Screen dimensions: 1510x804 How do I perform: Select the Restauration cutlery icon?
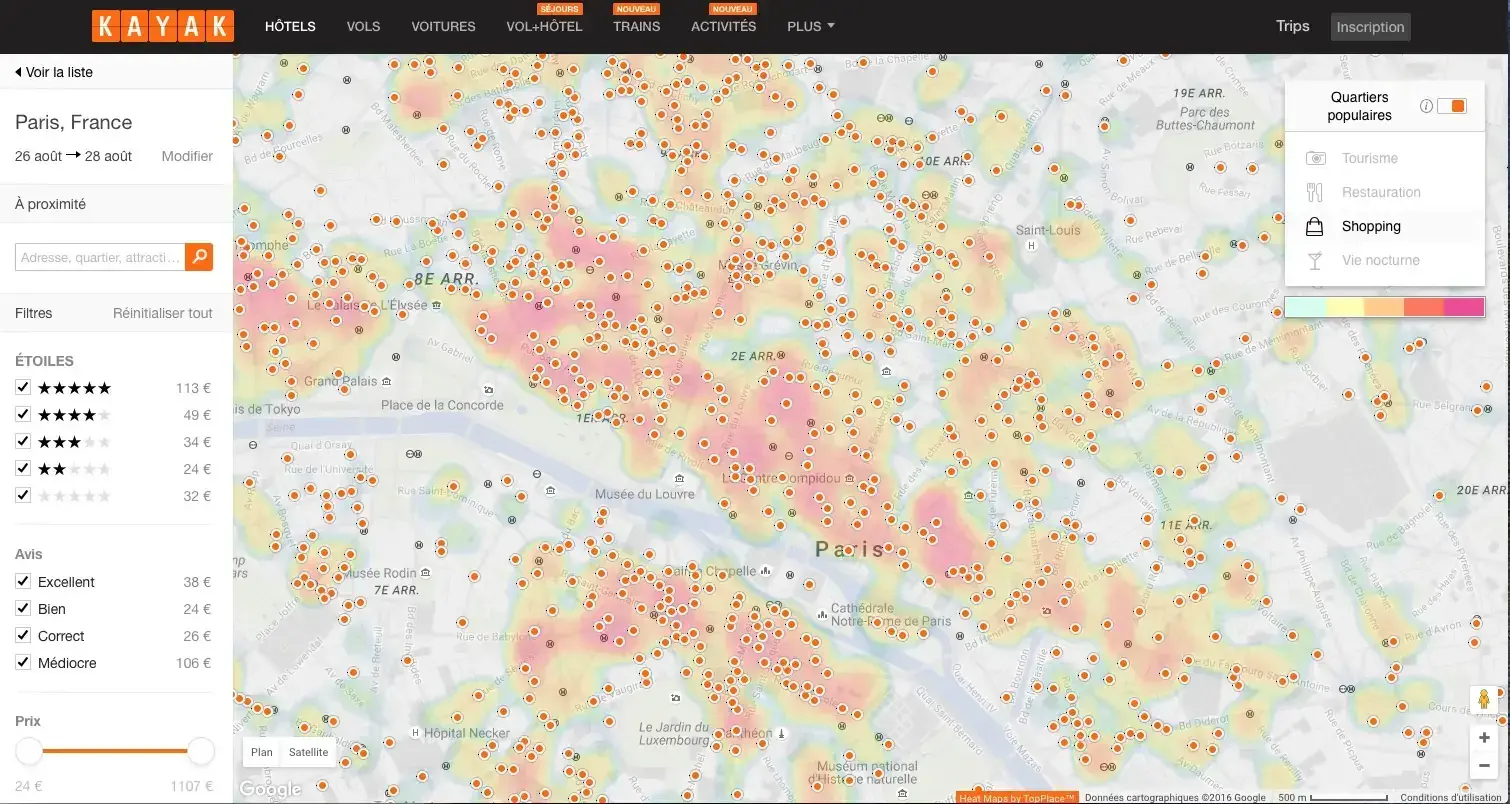pyautogui.click(x=1315, y=192)
